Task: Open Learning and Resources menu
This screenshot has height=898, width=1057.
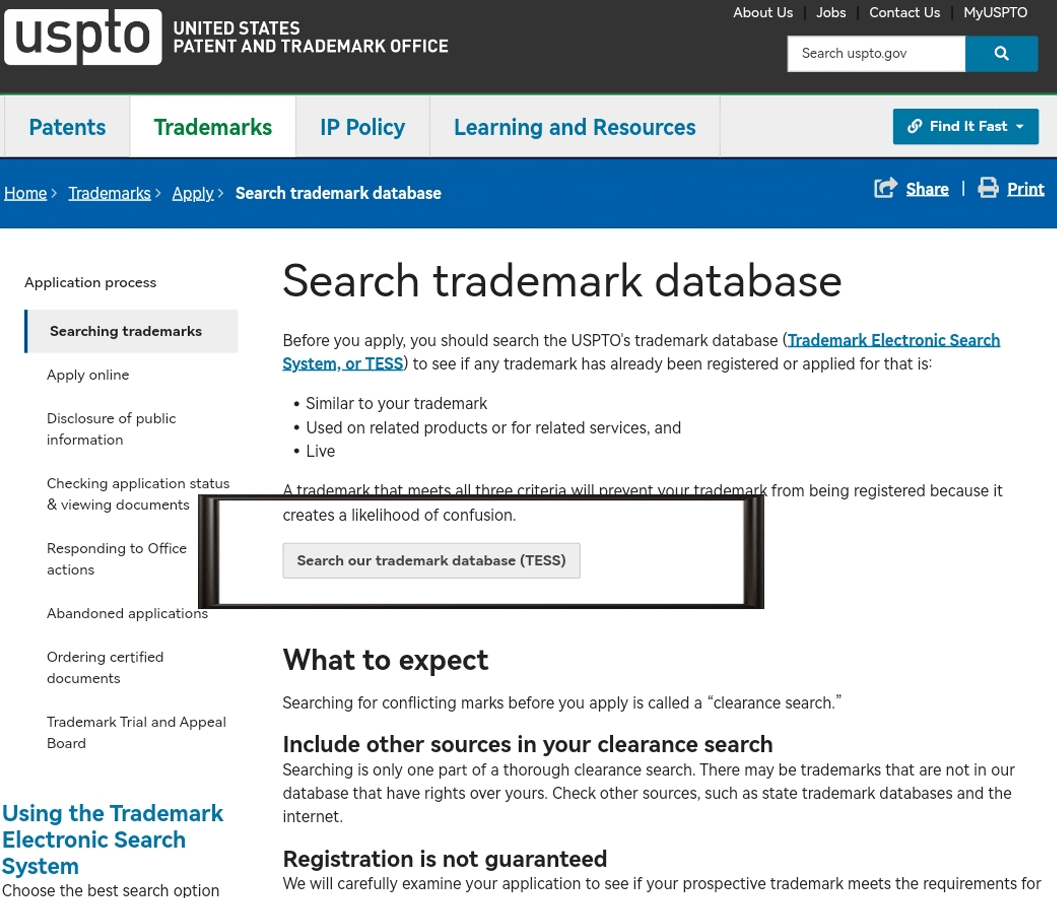Action: click(x=574, y=127)
